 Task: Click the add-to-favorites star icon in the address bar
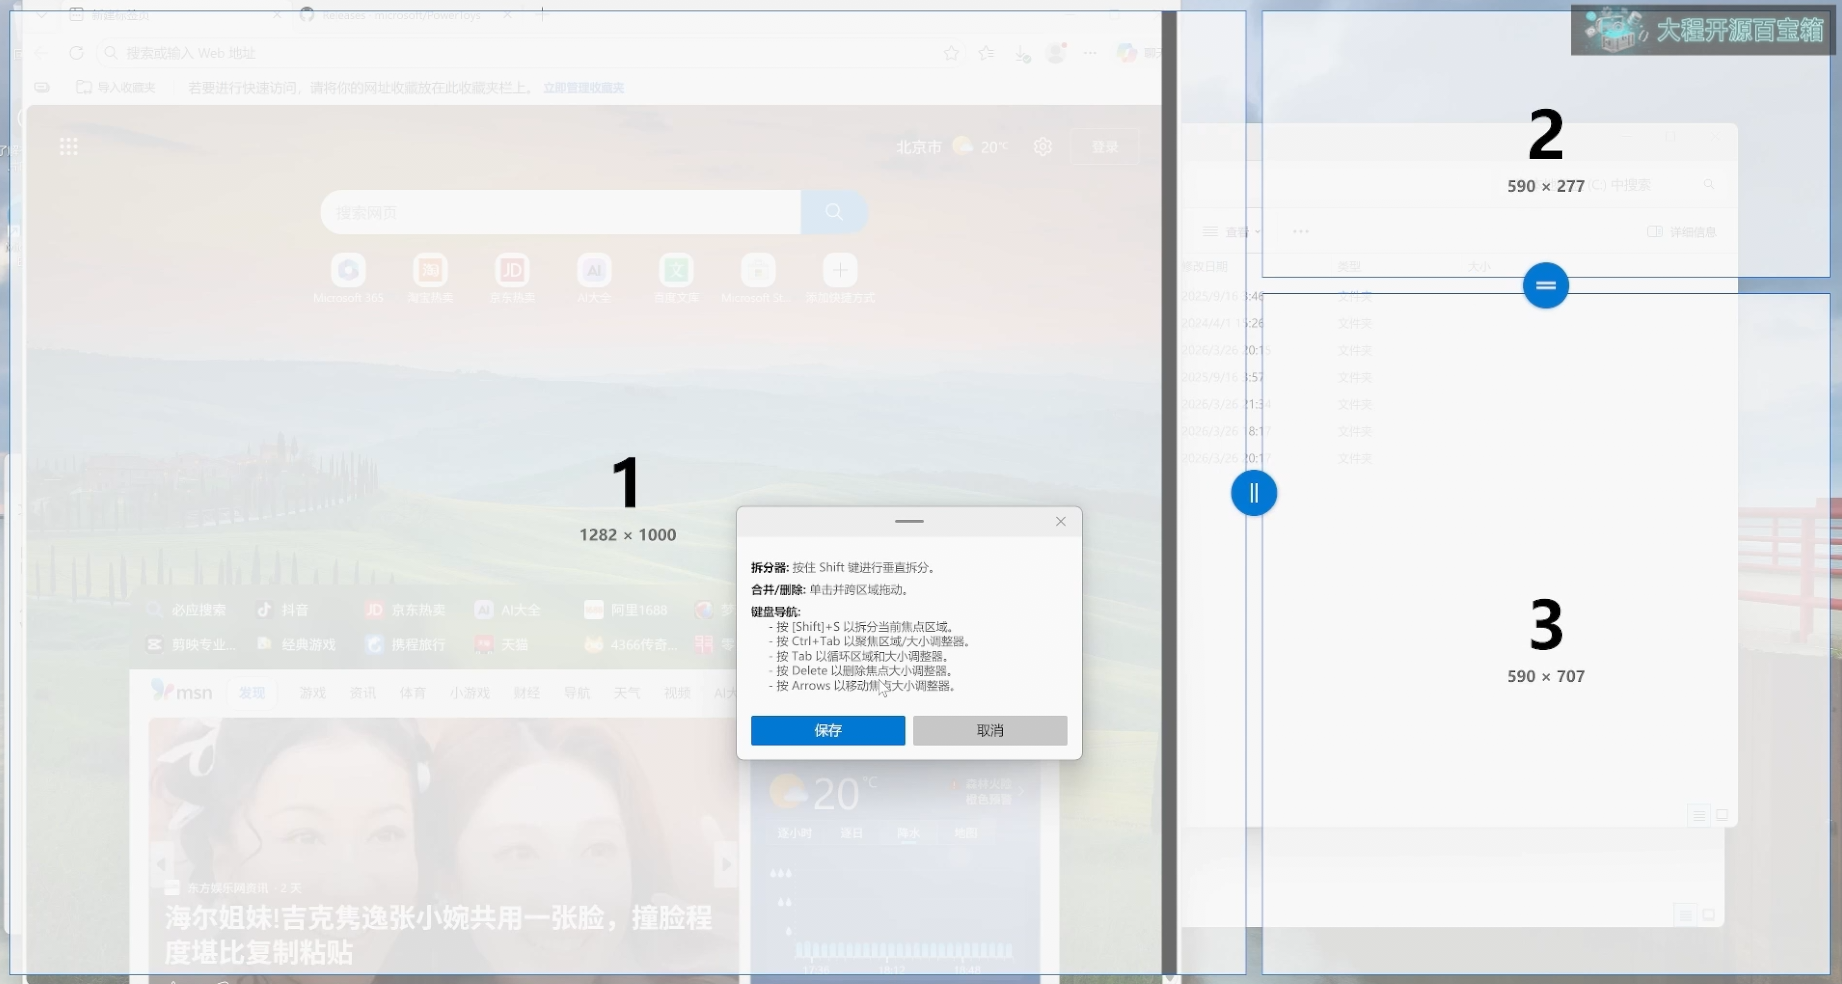point(951,53)
